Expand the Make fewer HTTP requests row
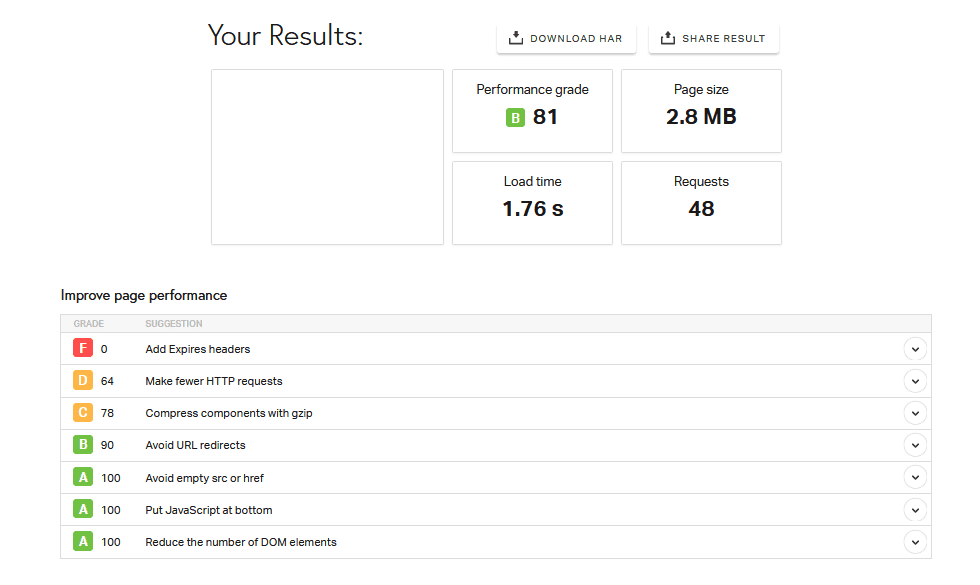Viewport: 980px width, 585px height. [x=915, y=380]
